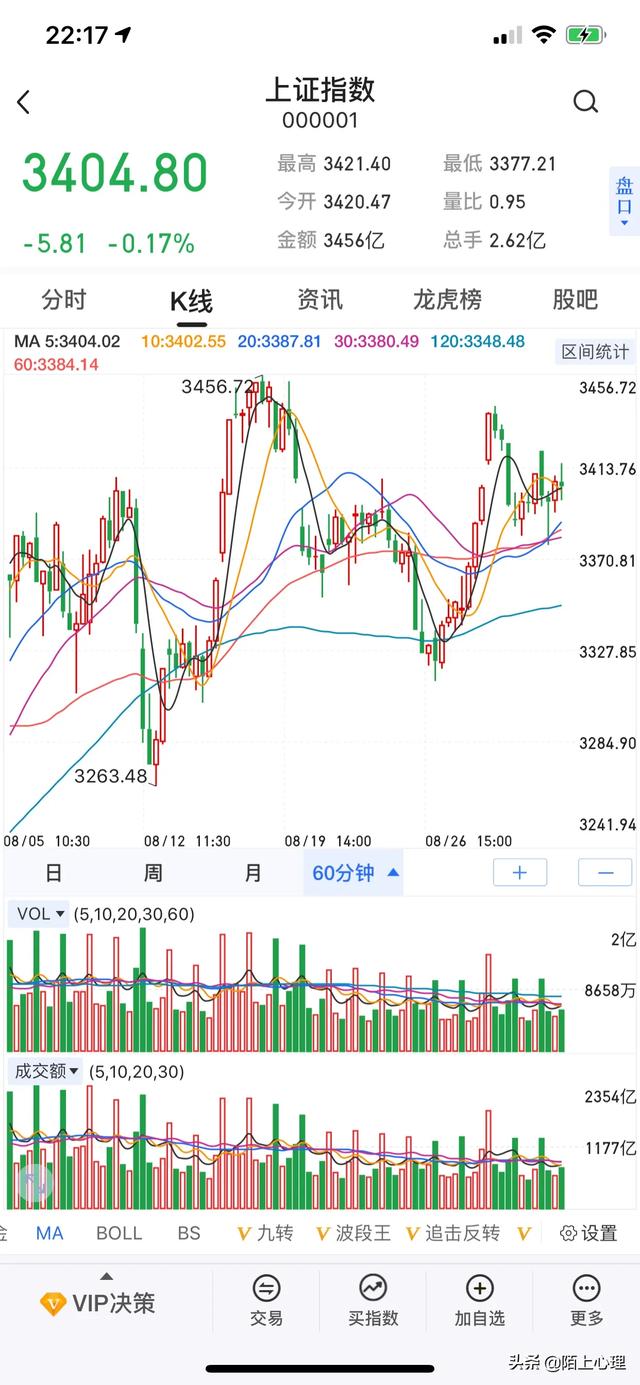Tap the back arrow icon

coord(24,101)
